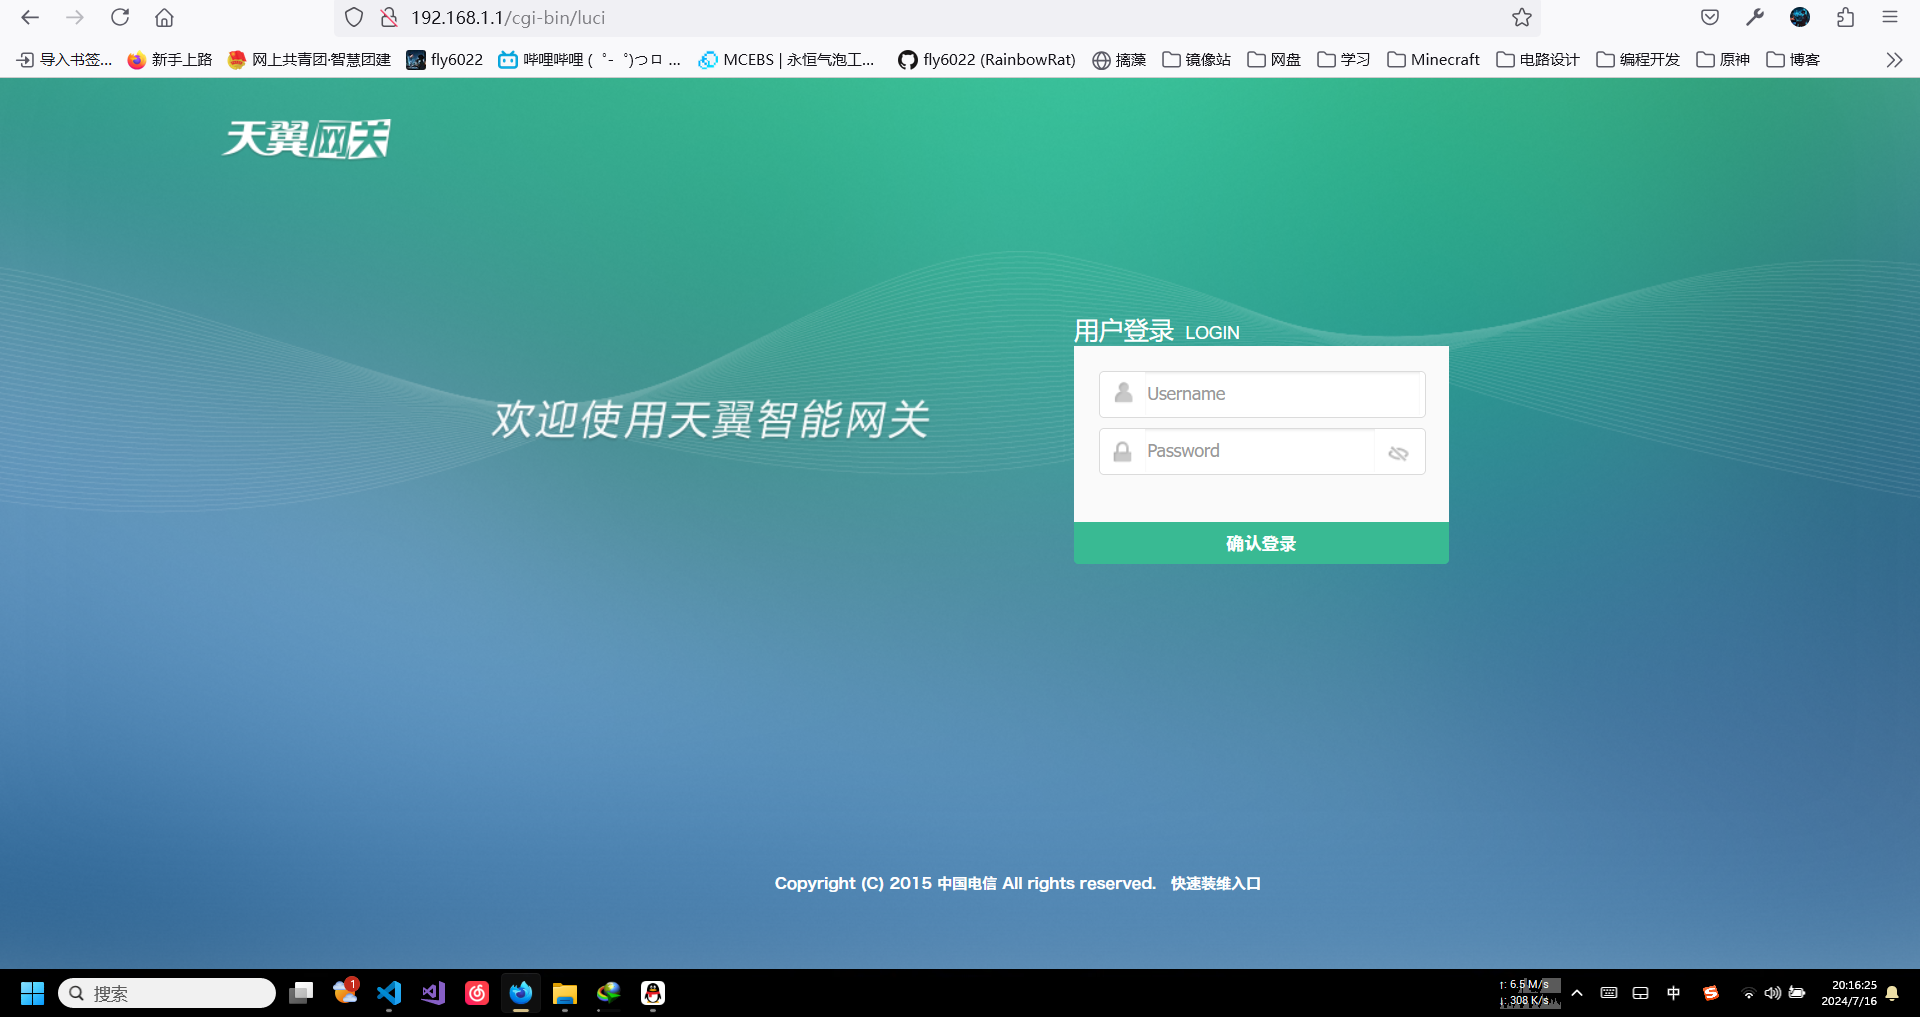Open QQ from the taskbar
Screen dimensions: 1920x1017
point(653,993)
